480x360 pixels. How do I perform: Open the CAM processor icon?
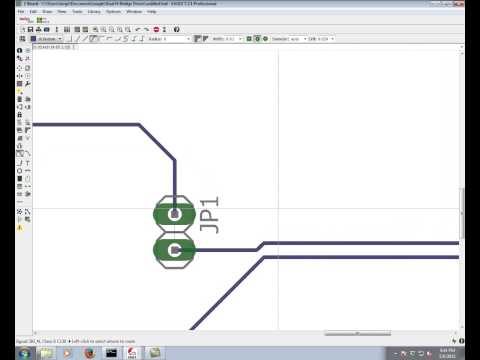point(47,29)
